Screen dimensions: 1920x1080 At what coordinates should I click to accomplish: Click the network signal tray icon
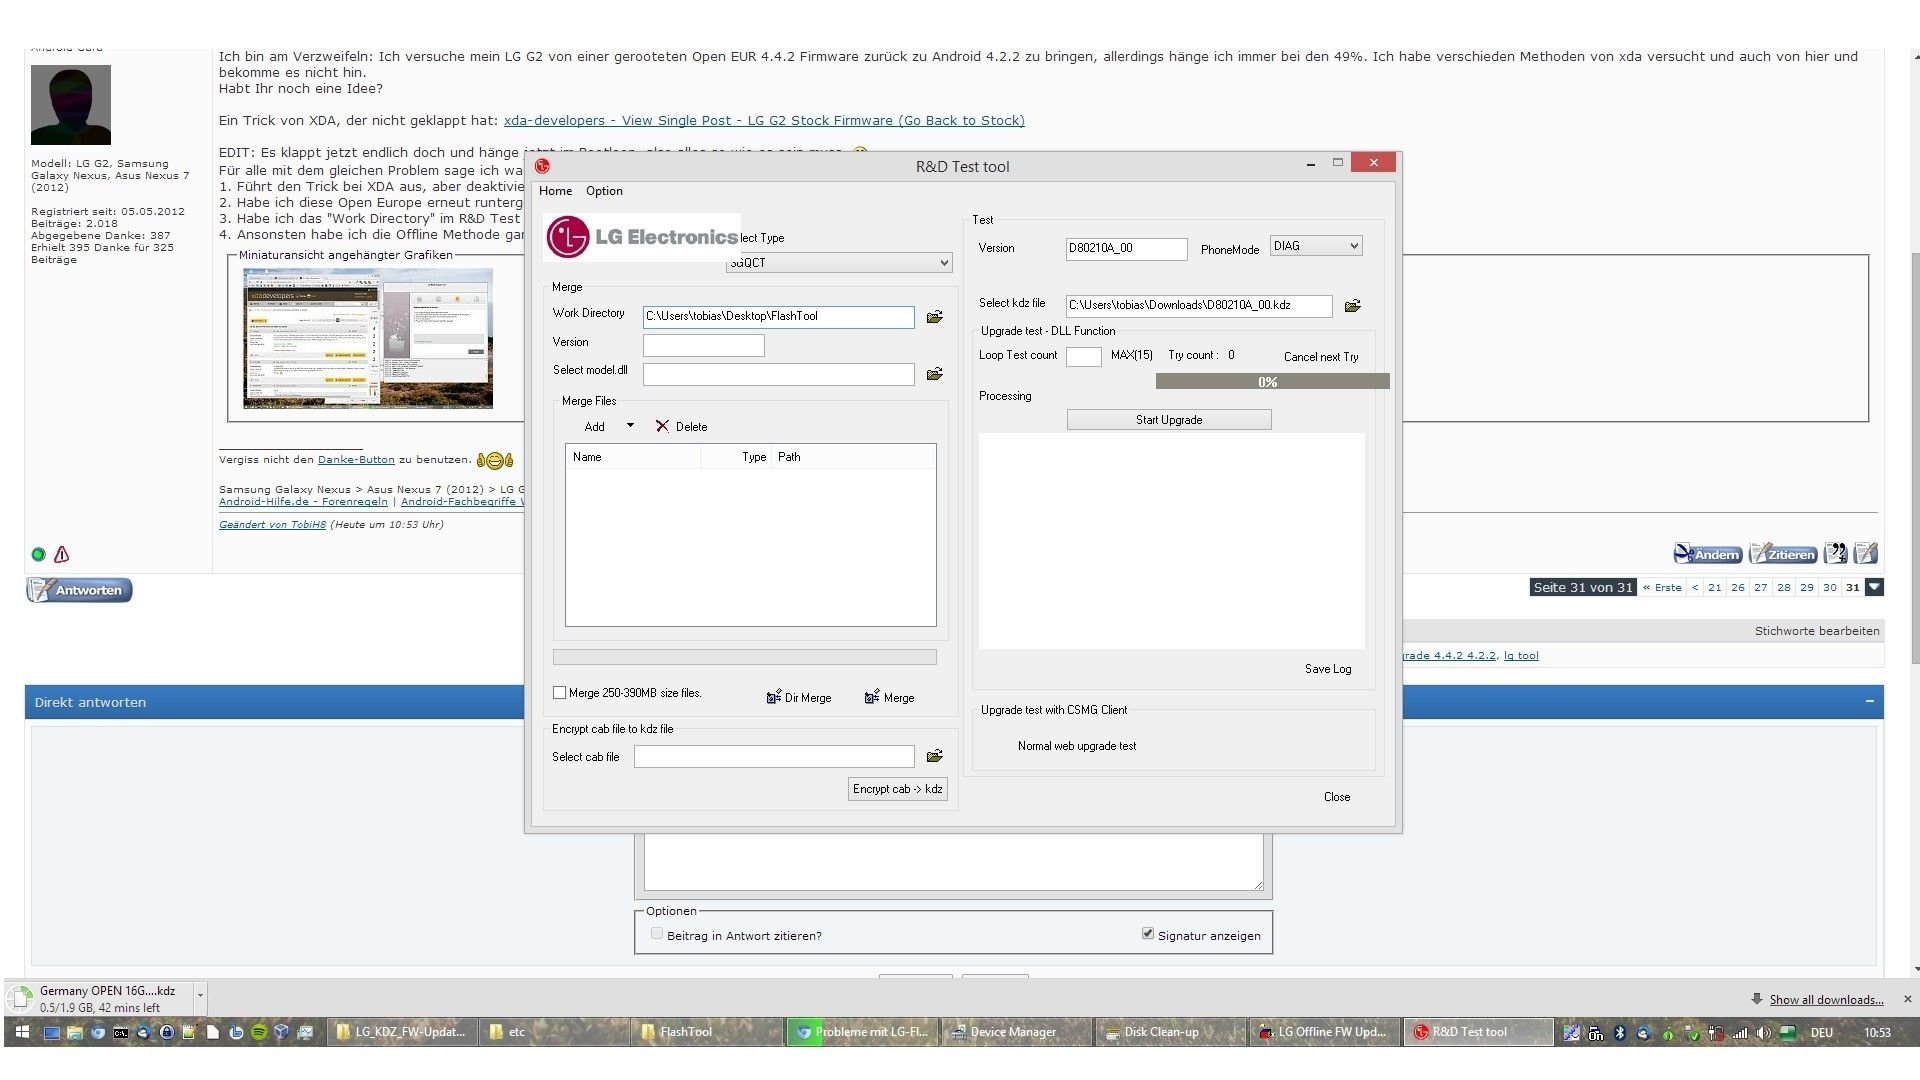click(1740, 1033)
